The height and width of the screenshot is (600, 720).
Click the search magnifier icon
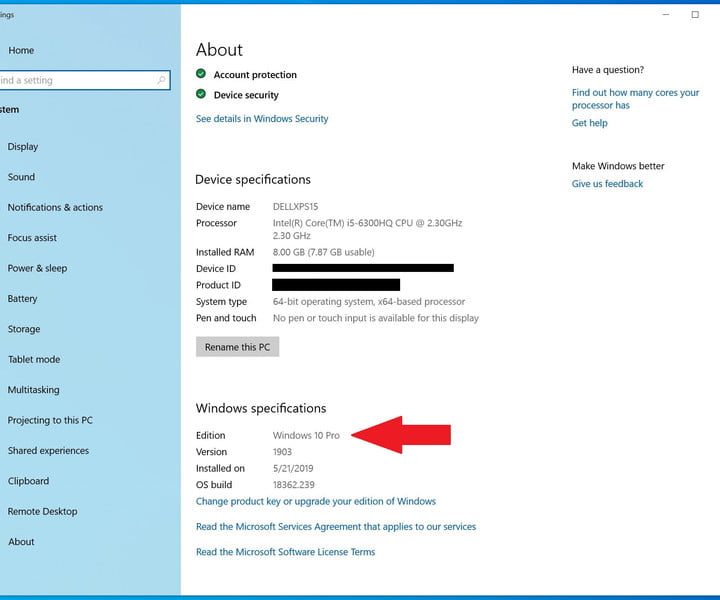point(161,80)
